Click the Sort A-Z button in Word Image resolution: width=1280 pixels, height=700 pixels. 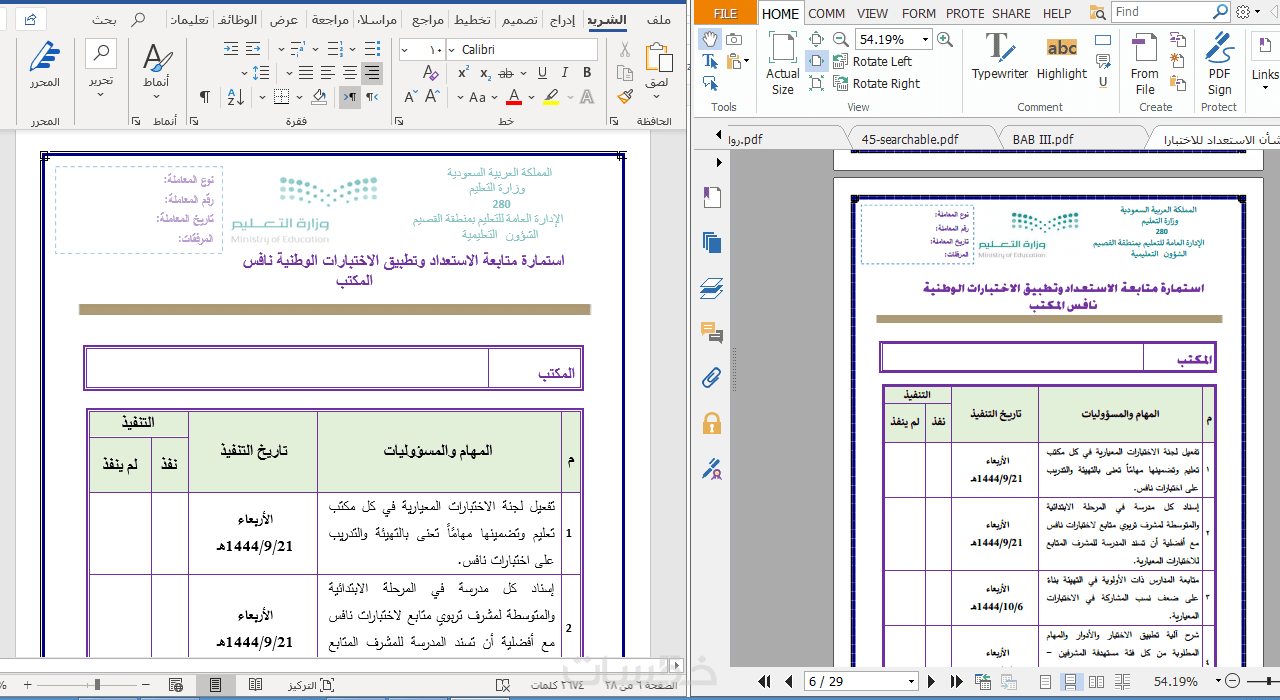tap(235, 97)
